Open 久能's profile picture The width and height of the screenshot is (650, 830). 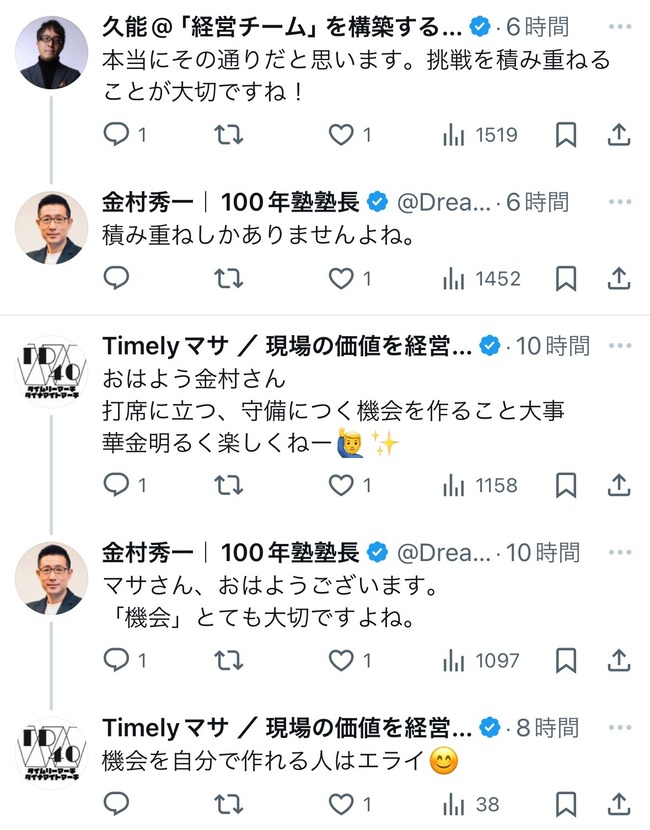point(51,52)
